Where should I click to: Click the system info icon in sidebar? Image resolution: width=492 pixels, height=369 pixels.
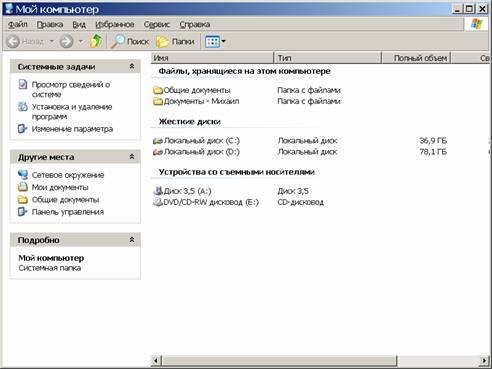pyautogui.click(x=23, y=84)
